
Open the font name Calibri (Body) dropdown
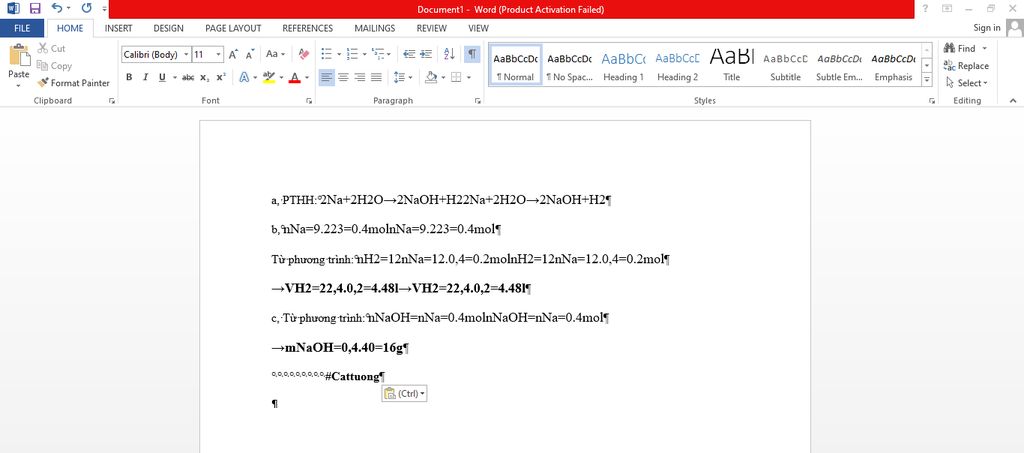[x=187, y=55]
